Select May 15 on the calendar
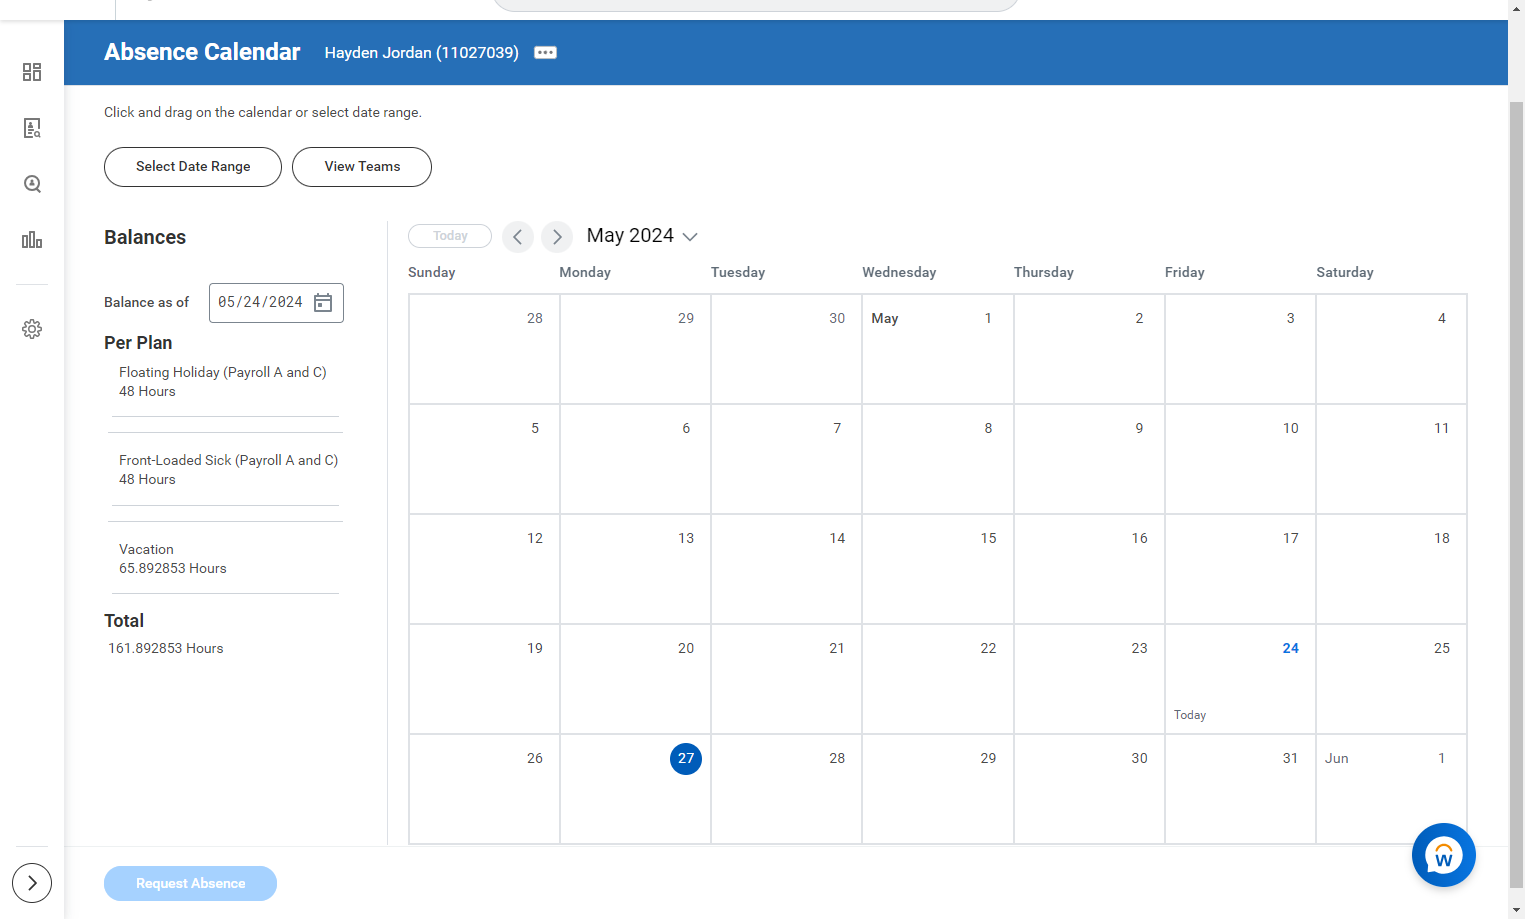Viewport: 1525px width, 919px height. [x=938, y=569]
